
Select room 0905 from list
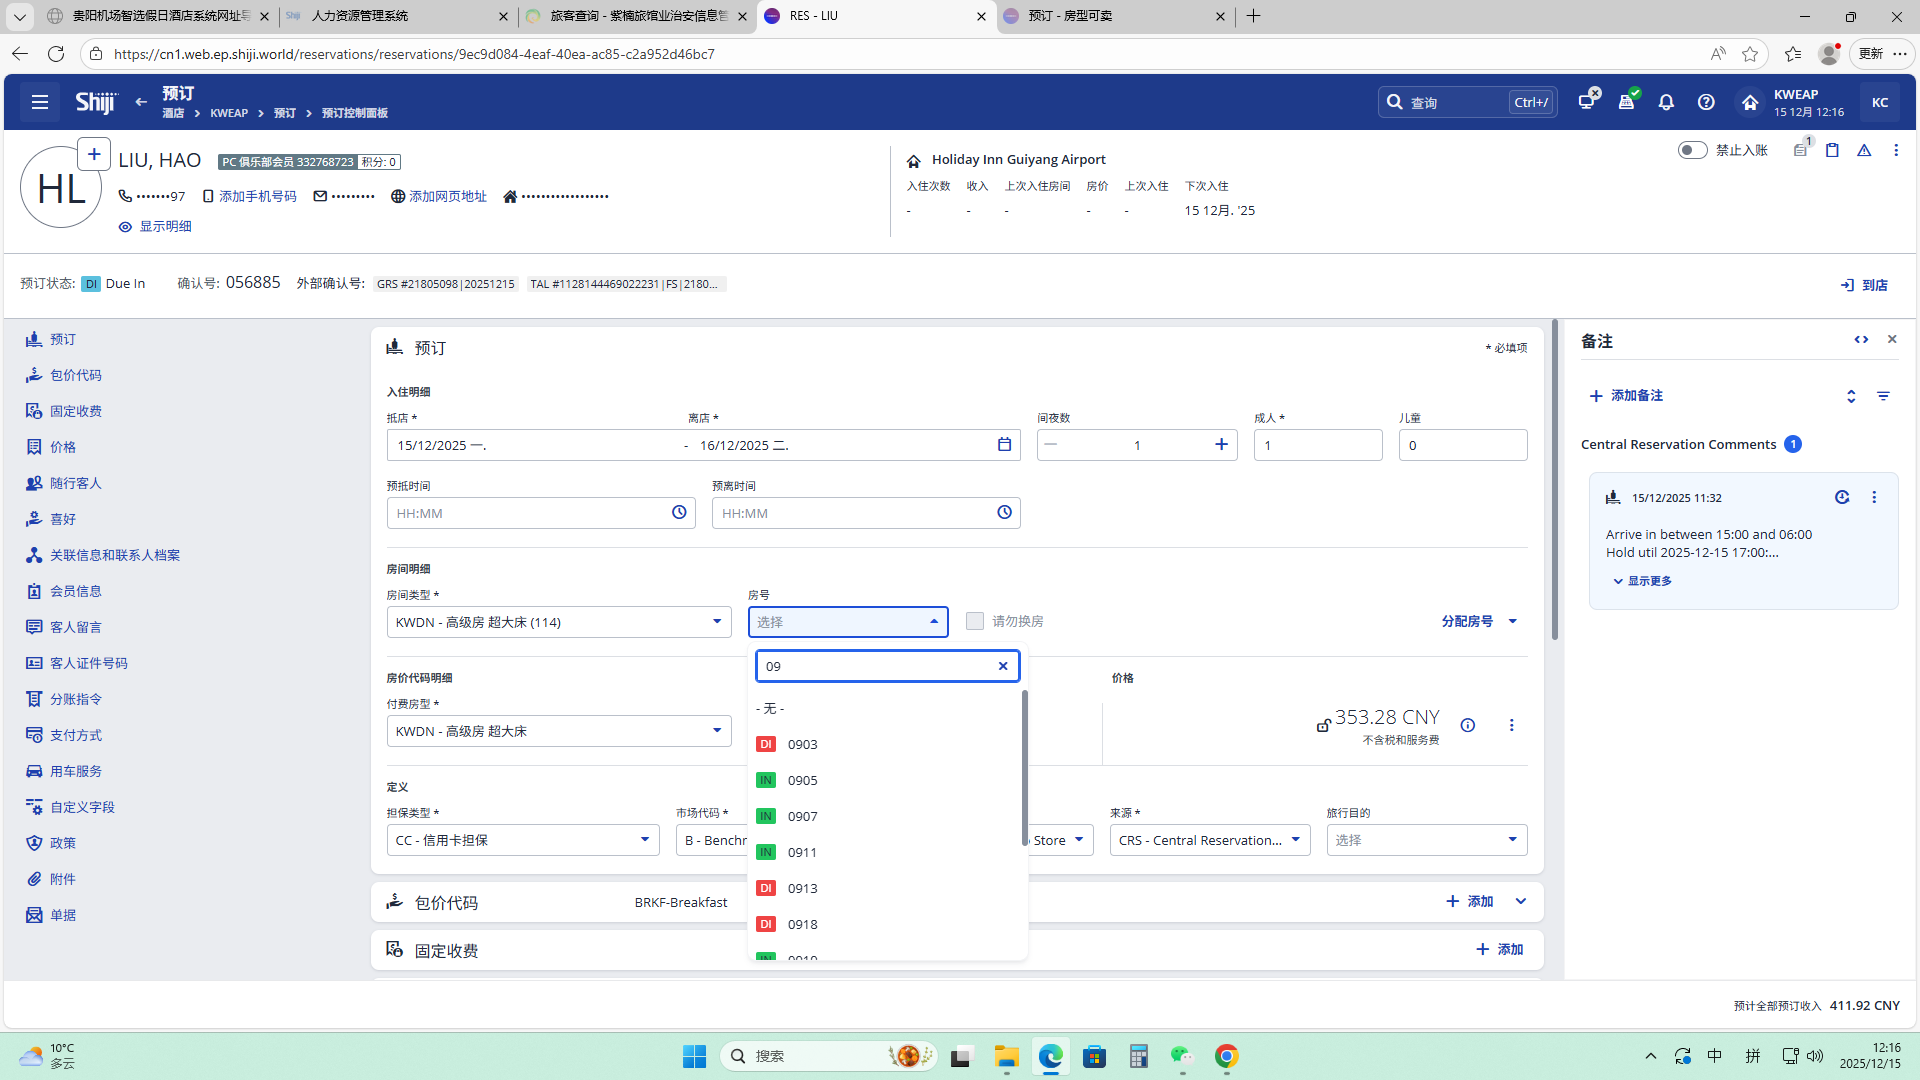802,780
